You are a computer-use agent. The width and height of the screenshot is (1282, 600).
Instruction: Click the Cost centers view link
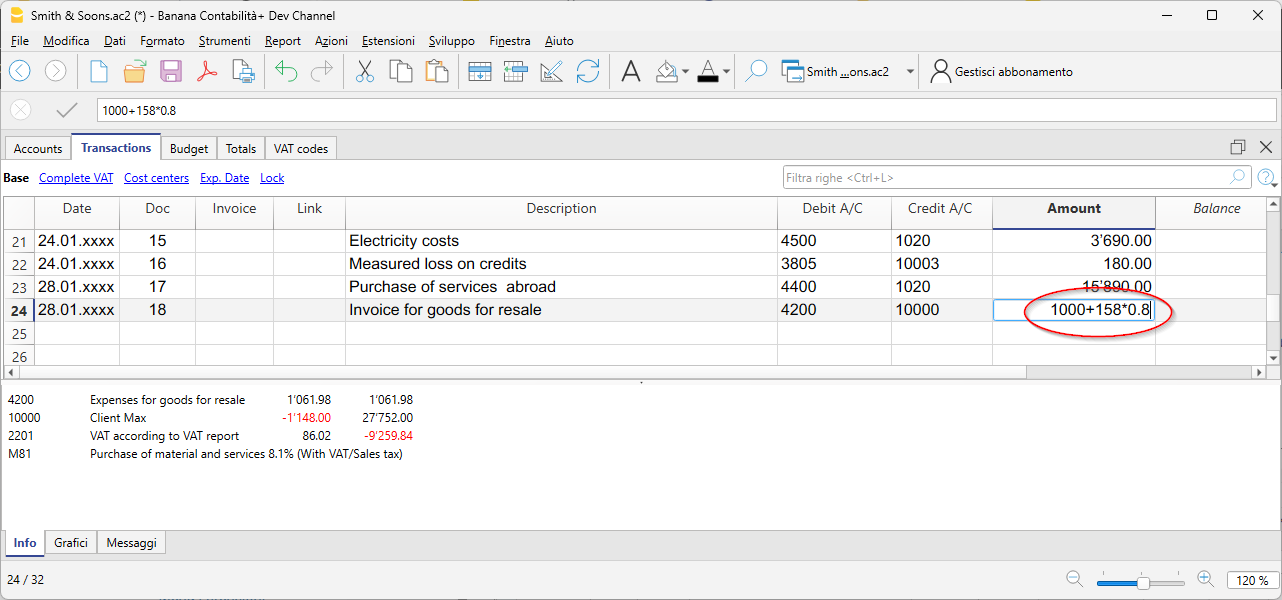(x=156, y=178)
